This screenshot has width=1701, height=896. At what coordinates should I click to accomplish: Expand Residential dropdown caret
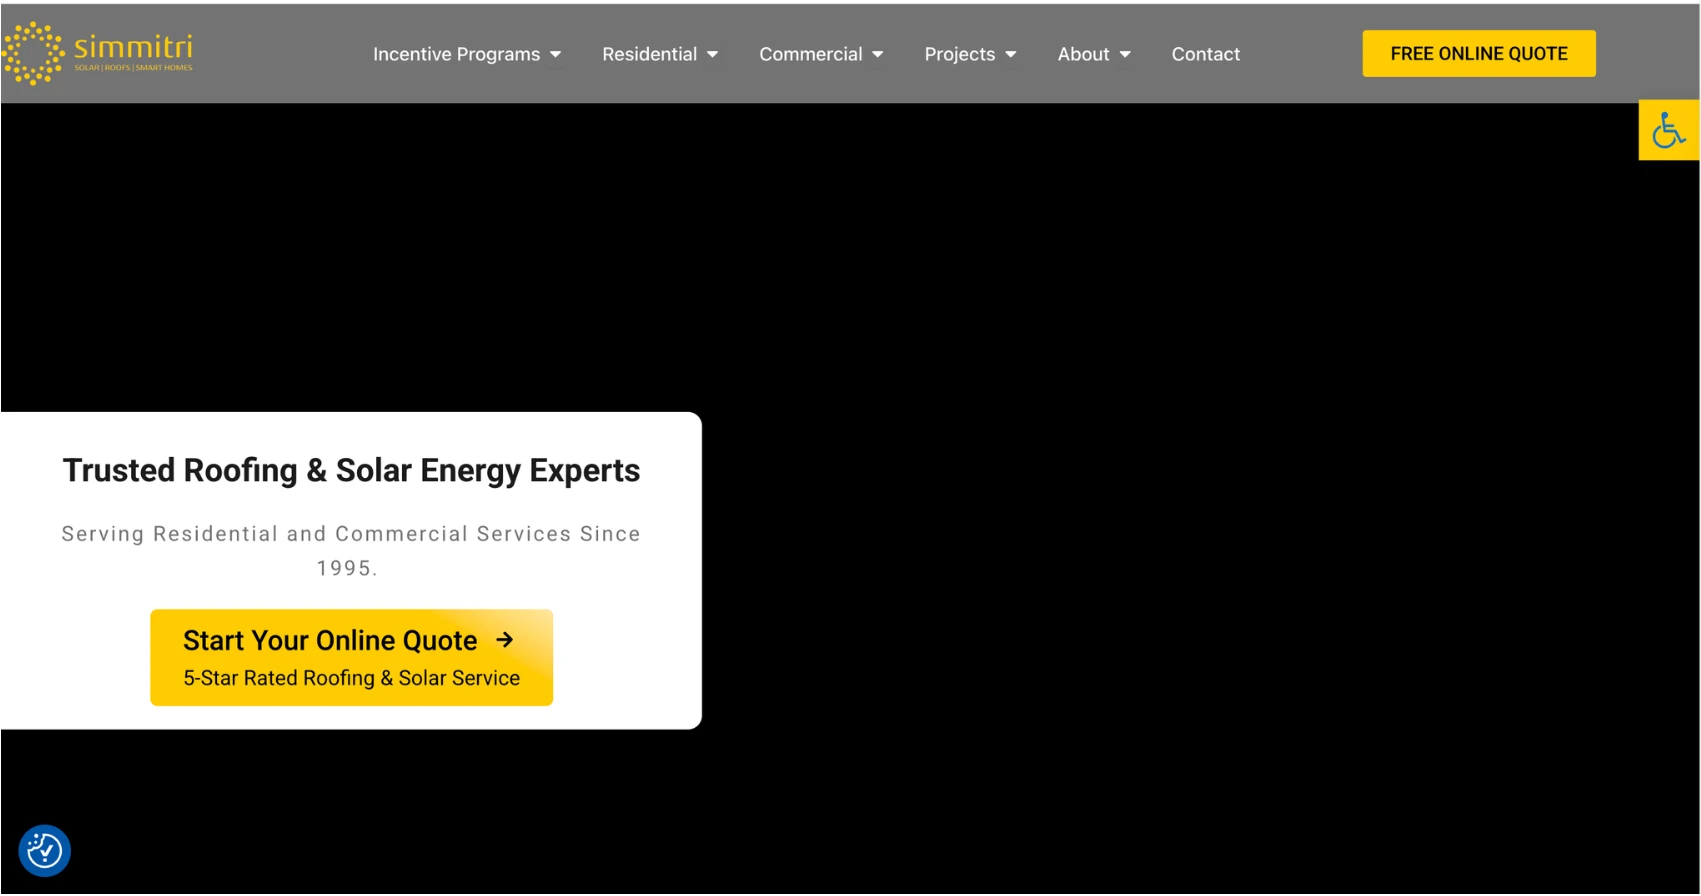pyautogui.click(x=713, y=55)
